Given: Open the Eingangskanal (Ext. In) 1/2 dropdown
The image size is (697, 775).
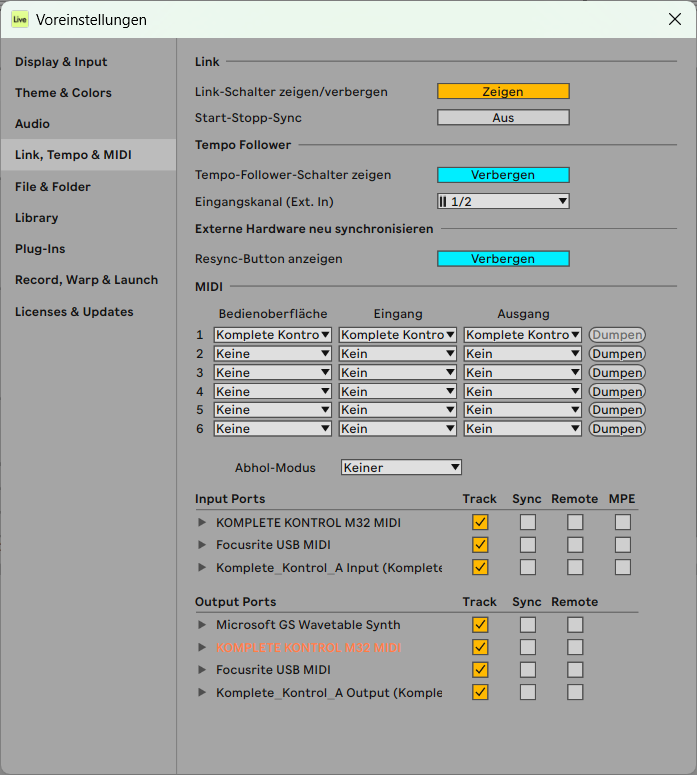Looking at the screenshot, I should coord(503,202).
